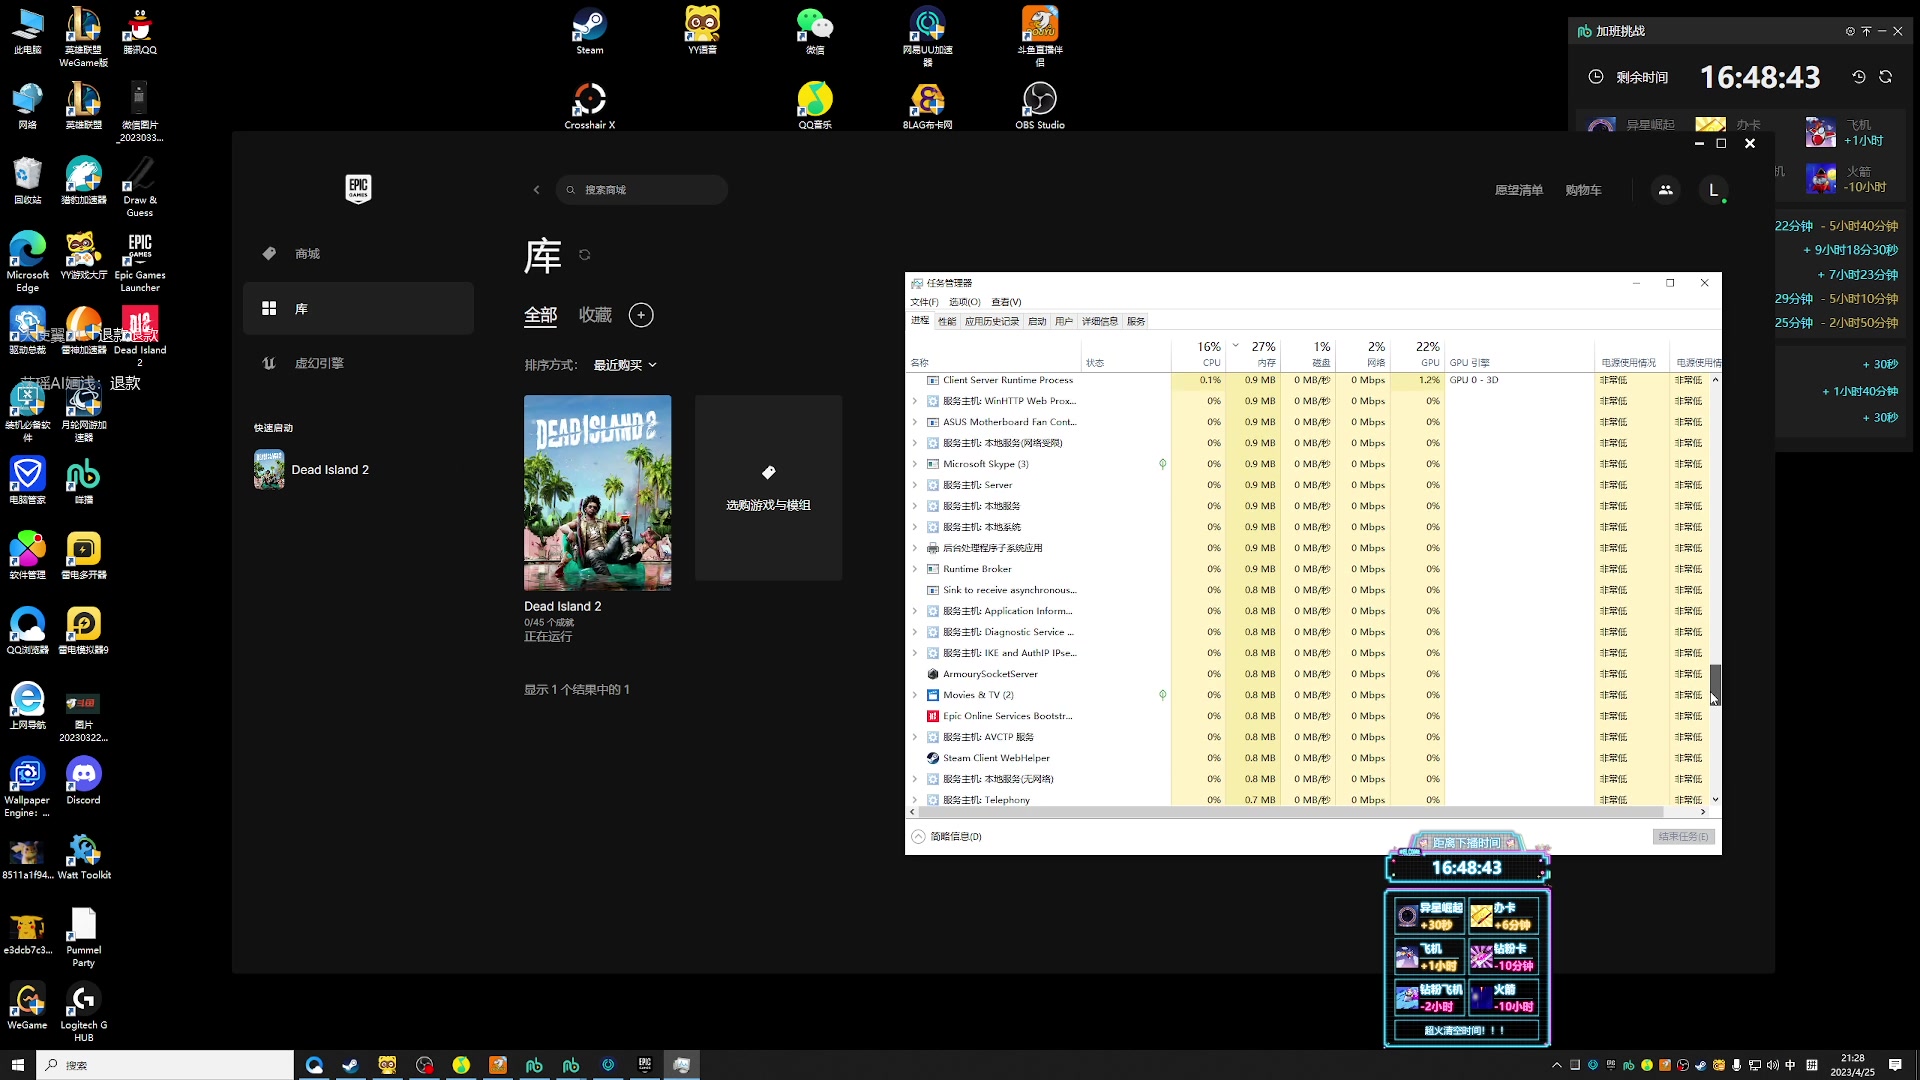Open Wallpaper Engine desktop shortcut

(27, 787)
